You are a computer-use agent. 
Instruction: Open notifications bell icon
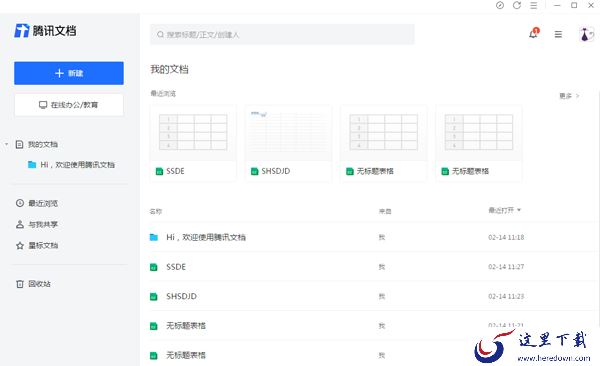click(533, 34)
